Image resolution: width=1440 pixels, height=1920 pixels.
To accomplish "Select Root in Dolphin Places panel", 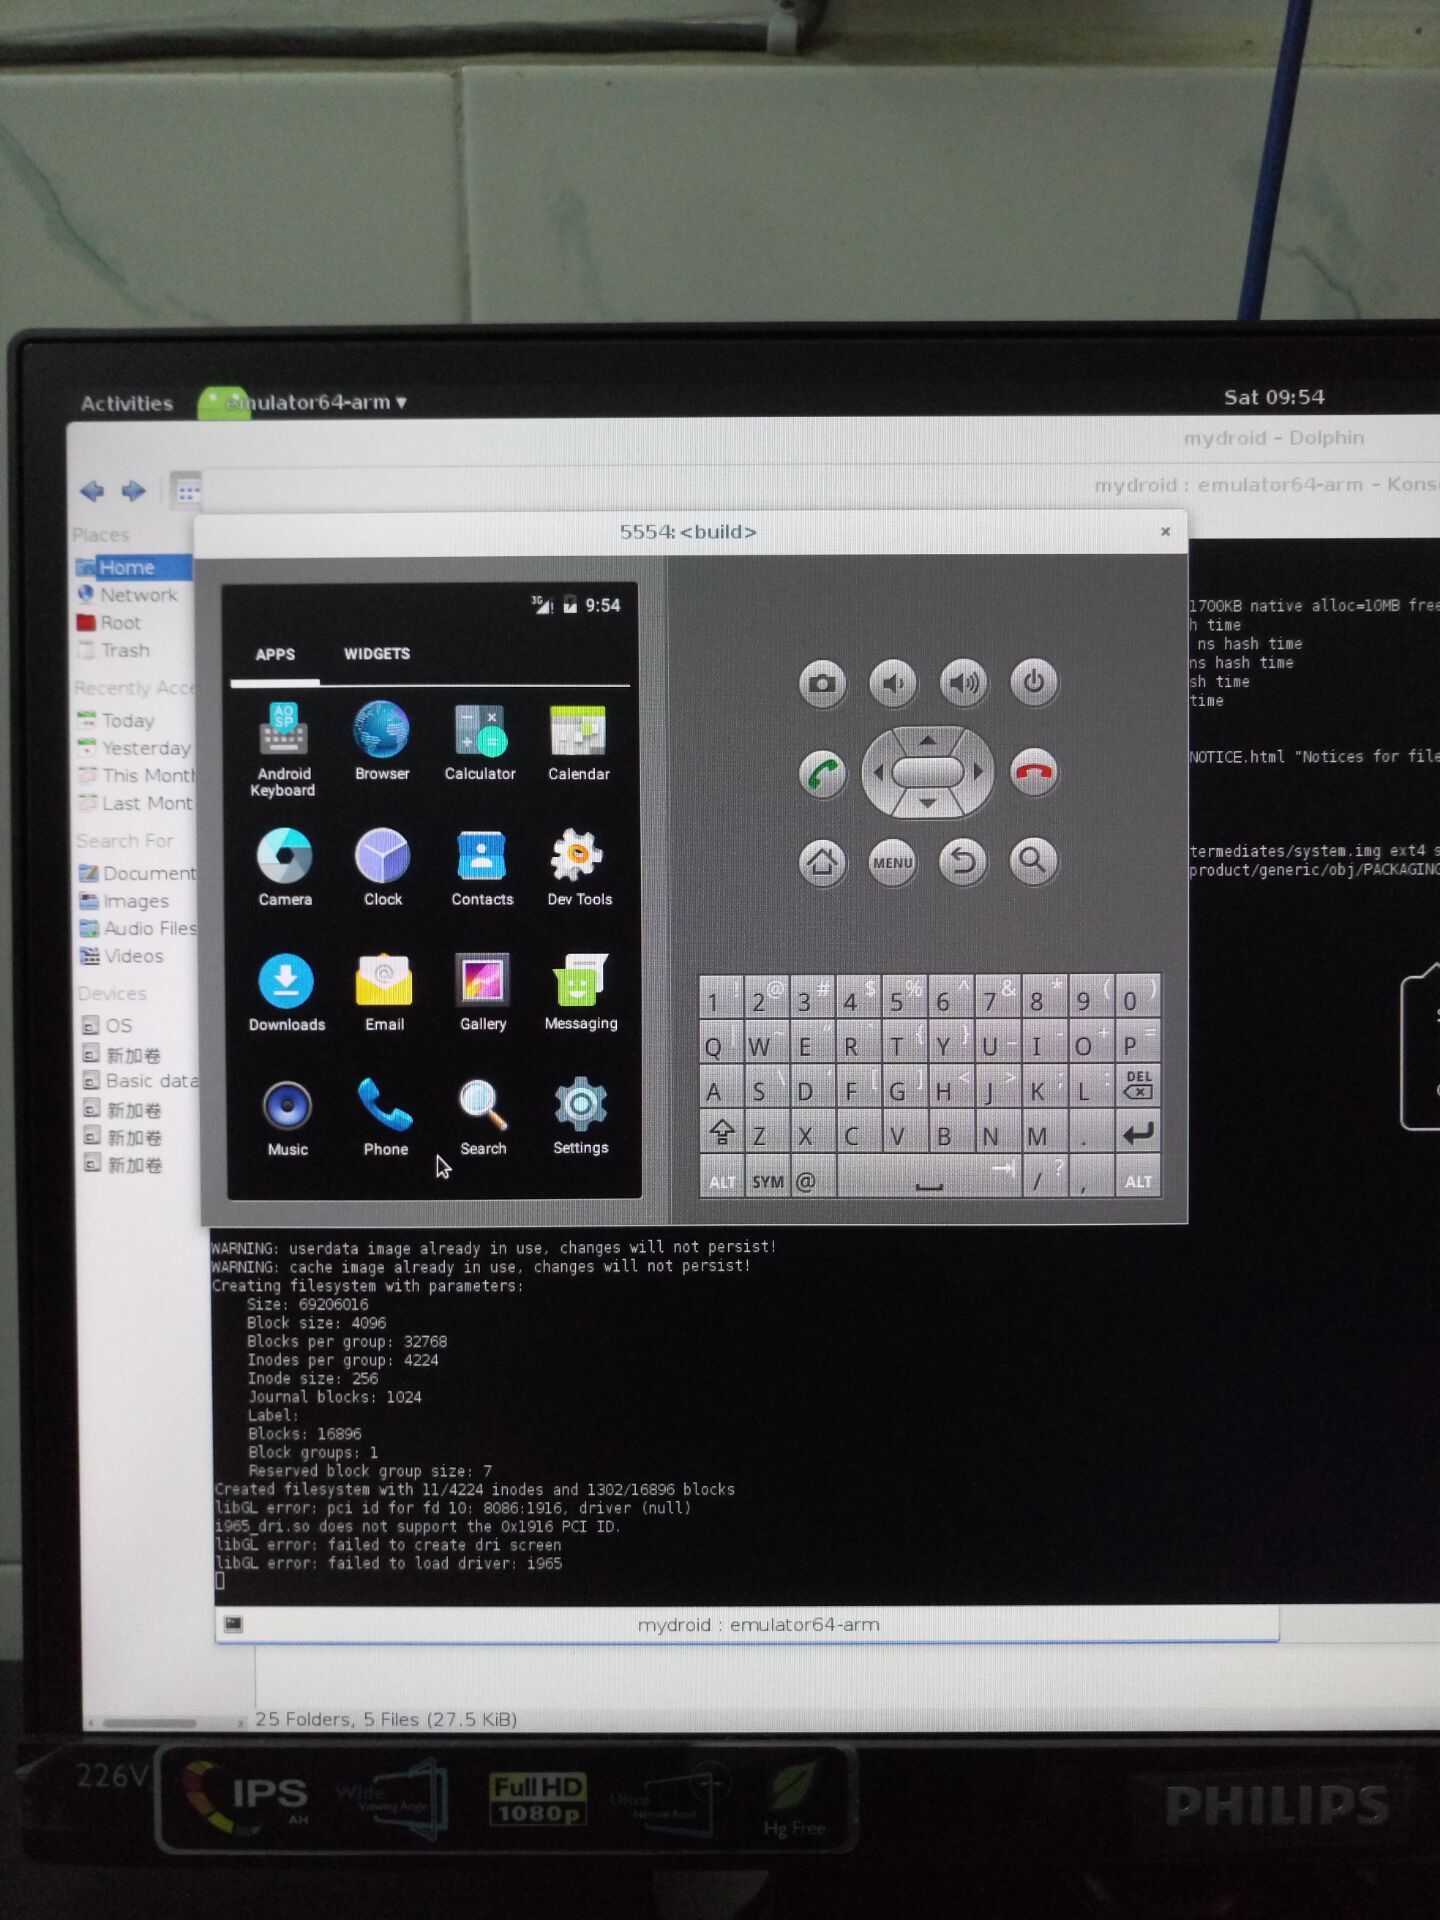I will (110, 623).
